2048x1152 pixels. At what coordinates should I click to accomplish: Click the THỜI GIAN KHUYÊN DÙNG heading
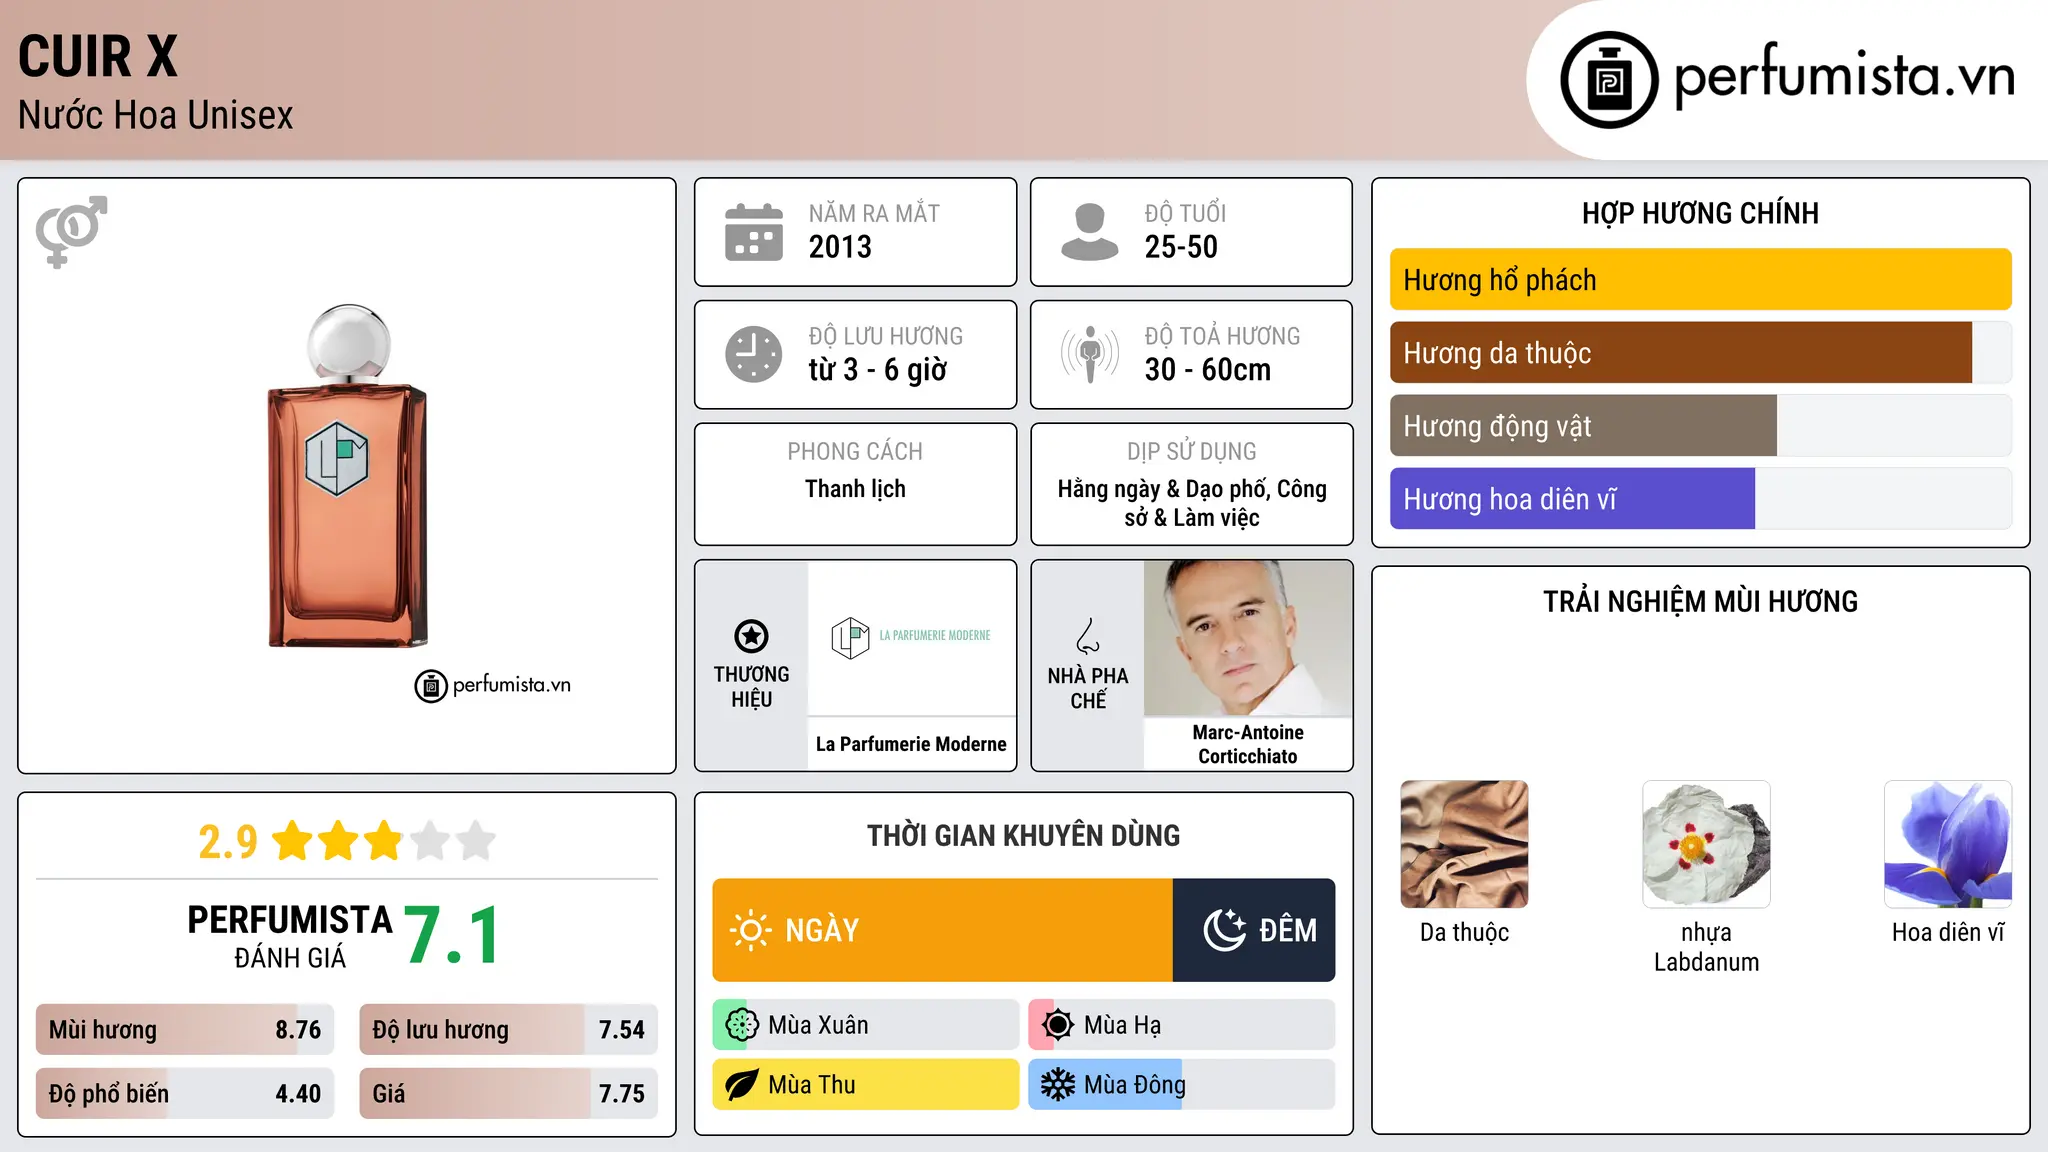(1023, 835)
